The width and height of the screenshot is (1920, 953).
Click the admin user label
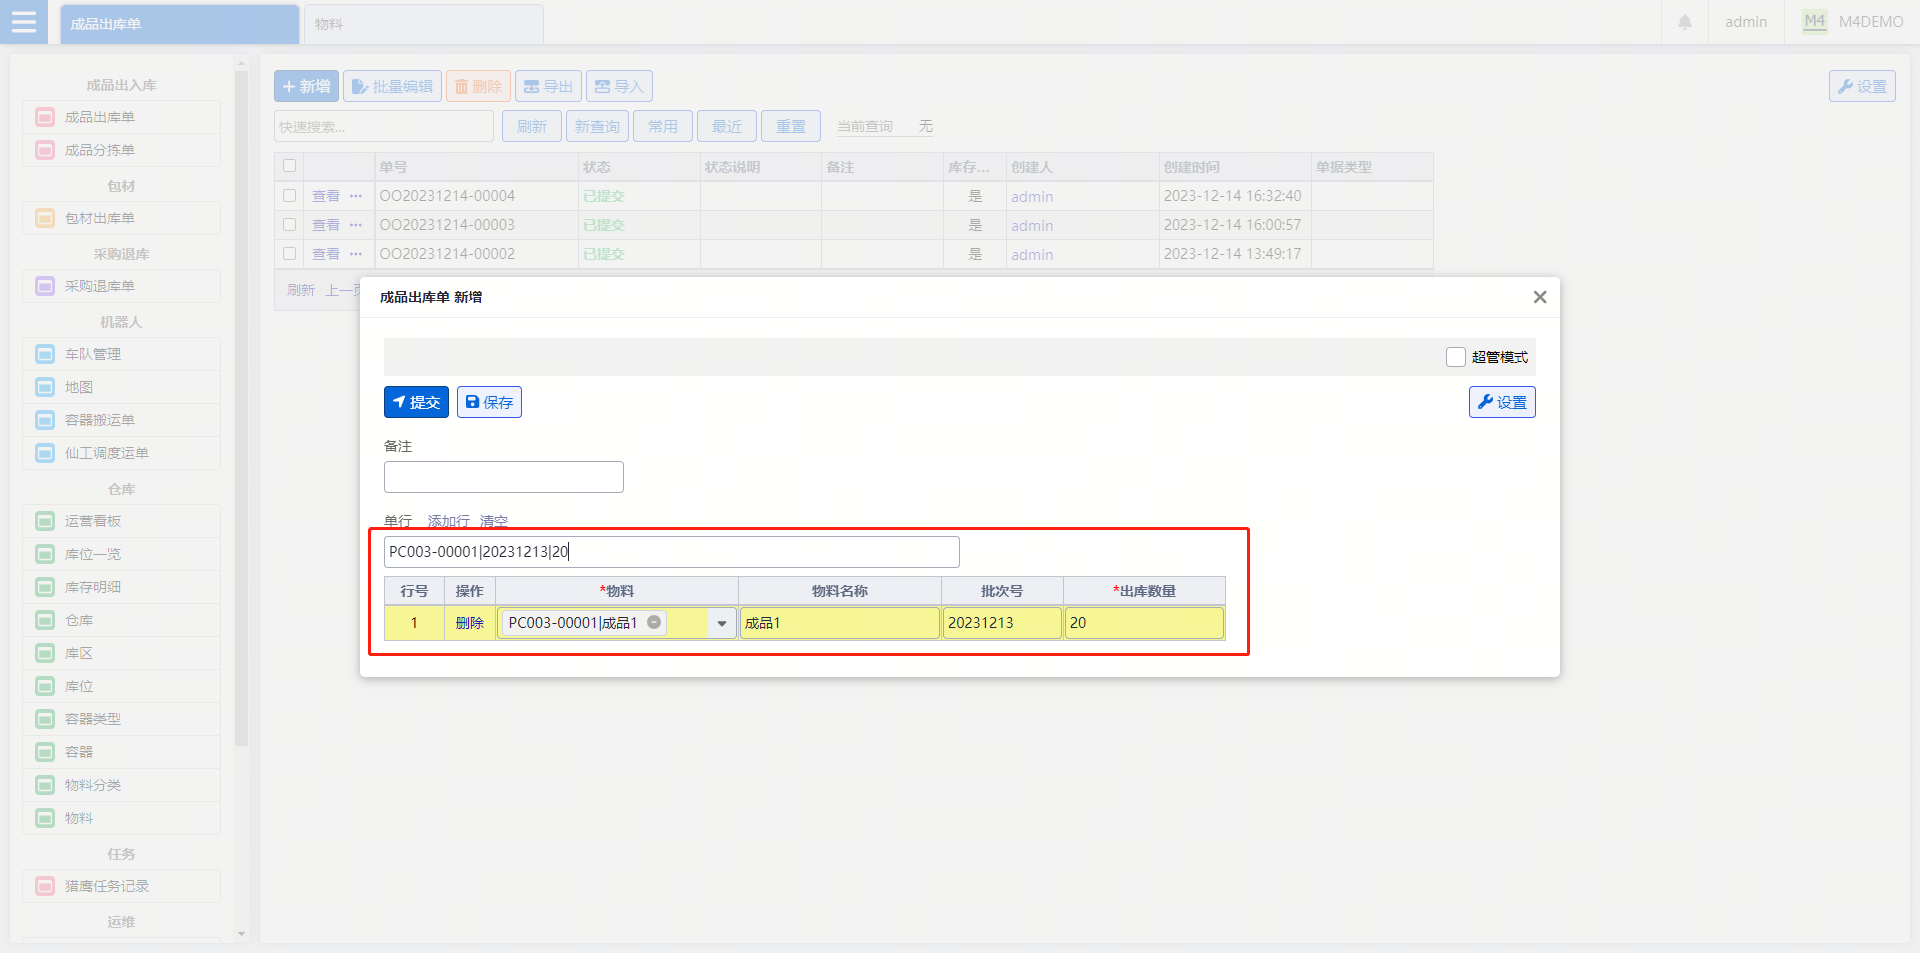[1746, 22]
